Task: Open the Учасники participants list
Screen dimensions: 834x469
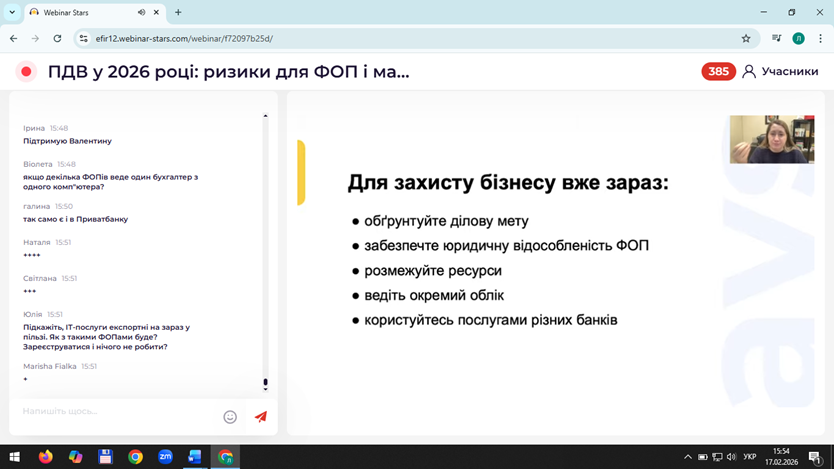Action: (780, 71)
